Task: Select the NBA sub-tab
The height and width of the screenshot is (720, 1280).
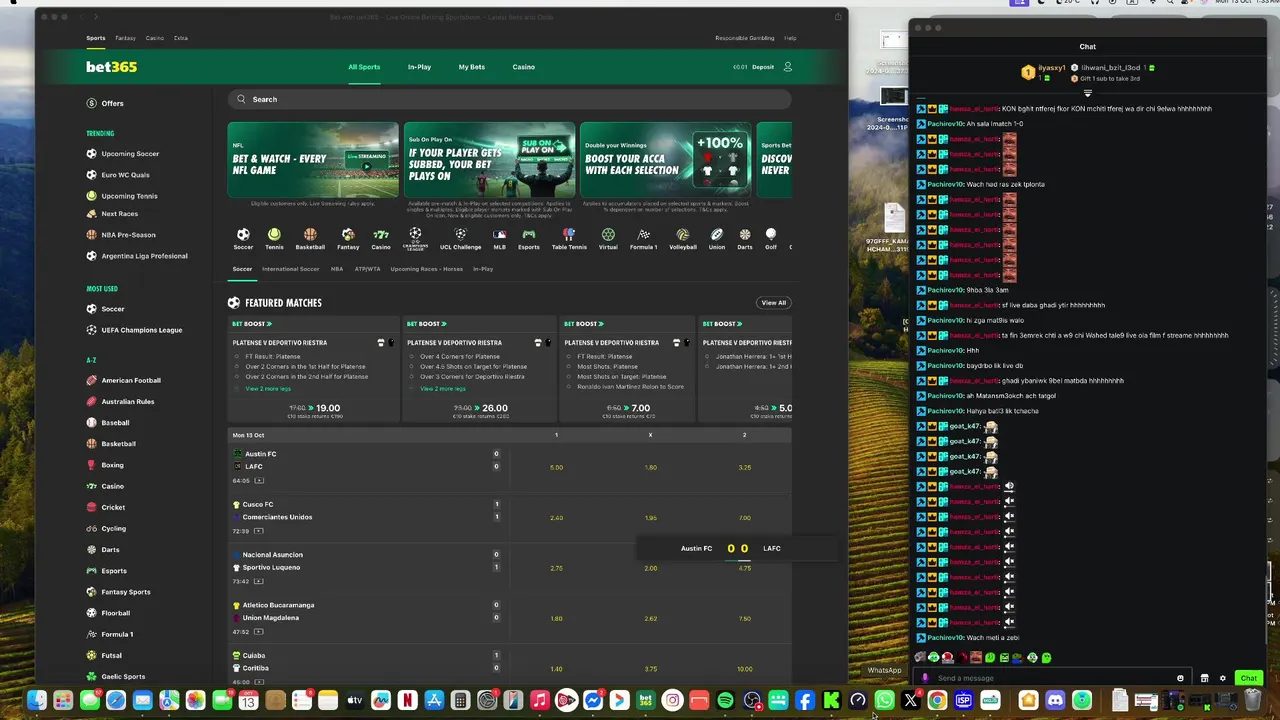Action: (x=337, y=269)
